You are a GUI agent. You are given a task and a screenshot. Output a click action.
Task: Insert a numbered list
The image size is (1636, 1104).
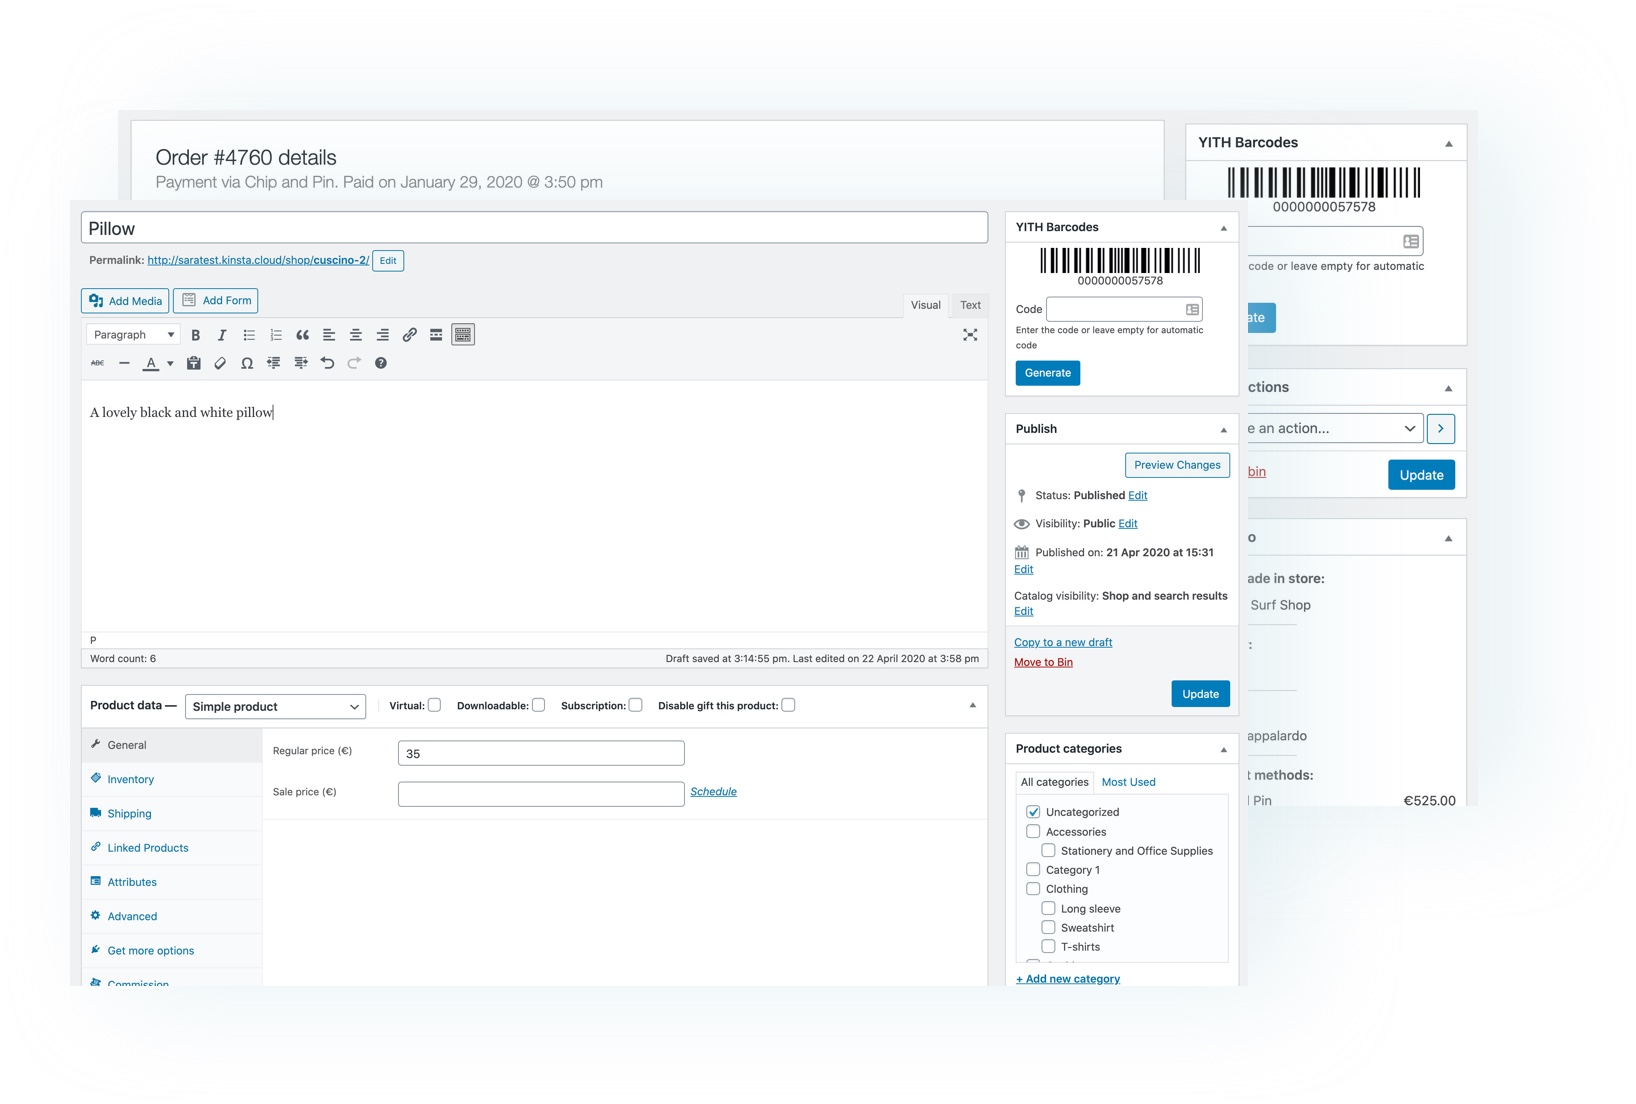pyautogui.click(x=276, y=335)
